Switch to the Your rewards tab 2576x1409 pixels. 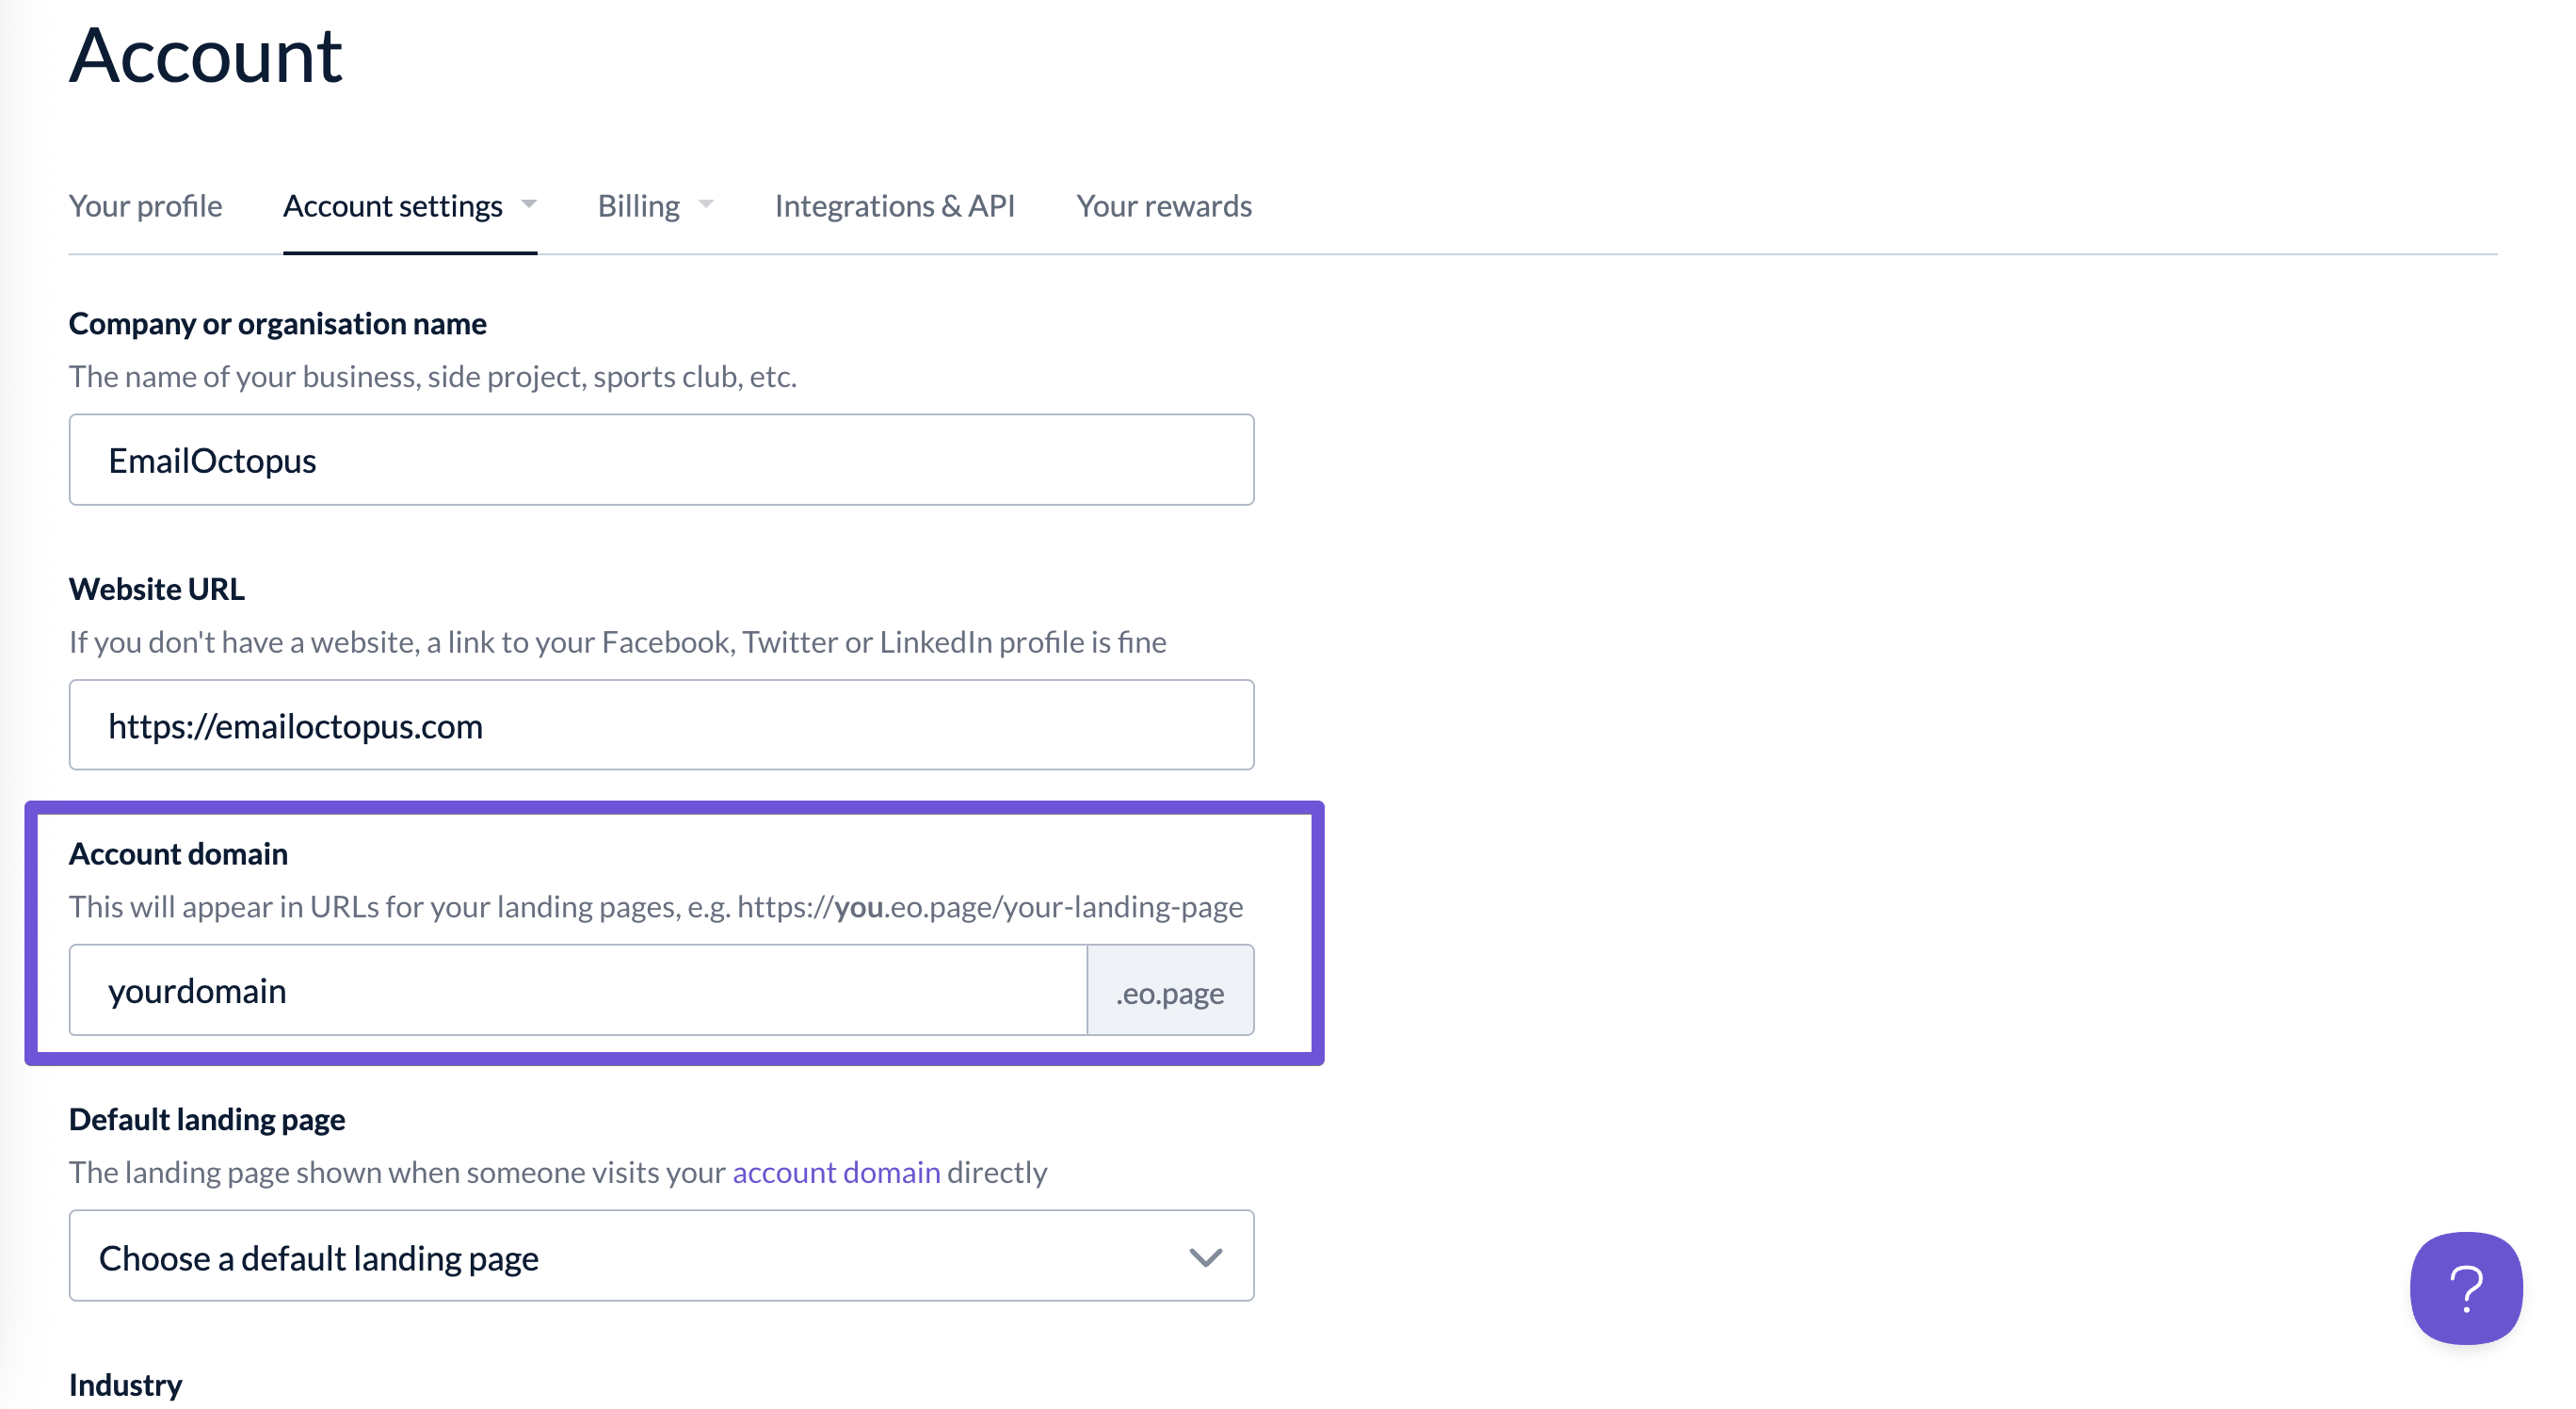coord(1164,205)
